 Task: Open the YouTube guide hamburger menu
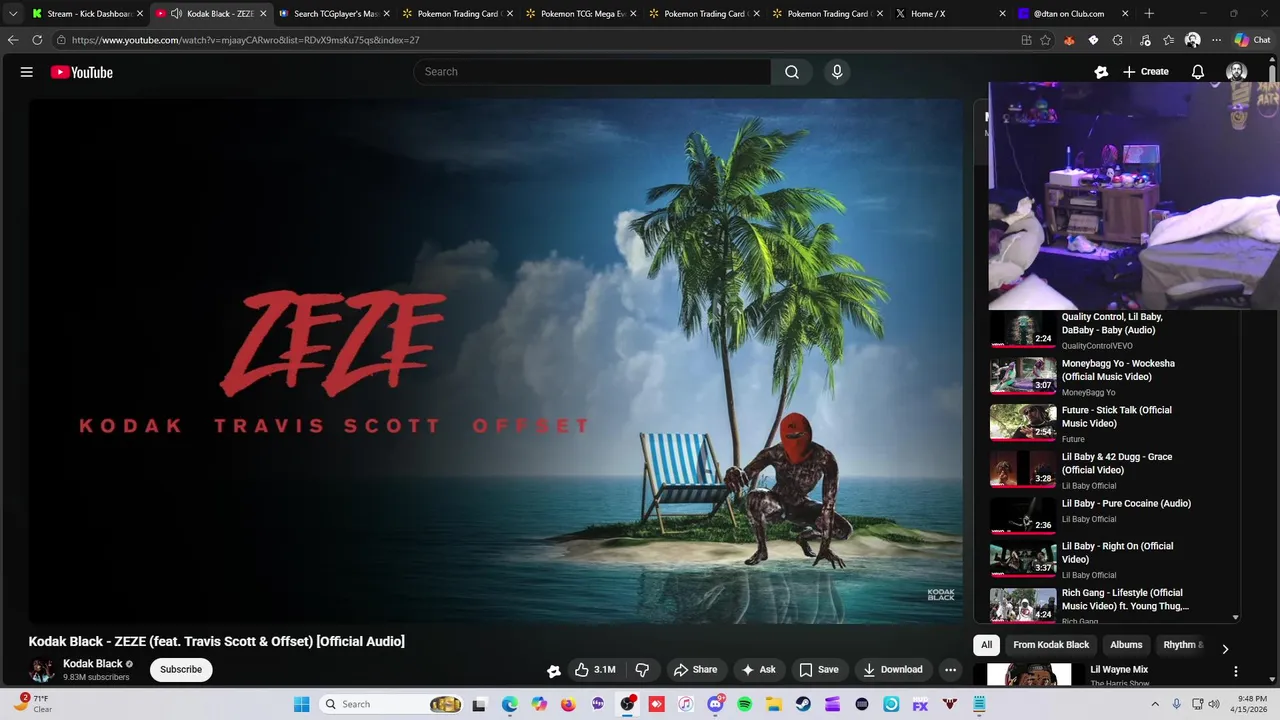(x=27, y=72)
